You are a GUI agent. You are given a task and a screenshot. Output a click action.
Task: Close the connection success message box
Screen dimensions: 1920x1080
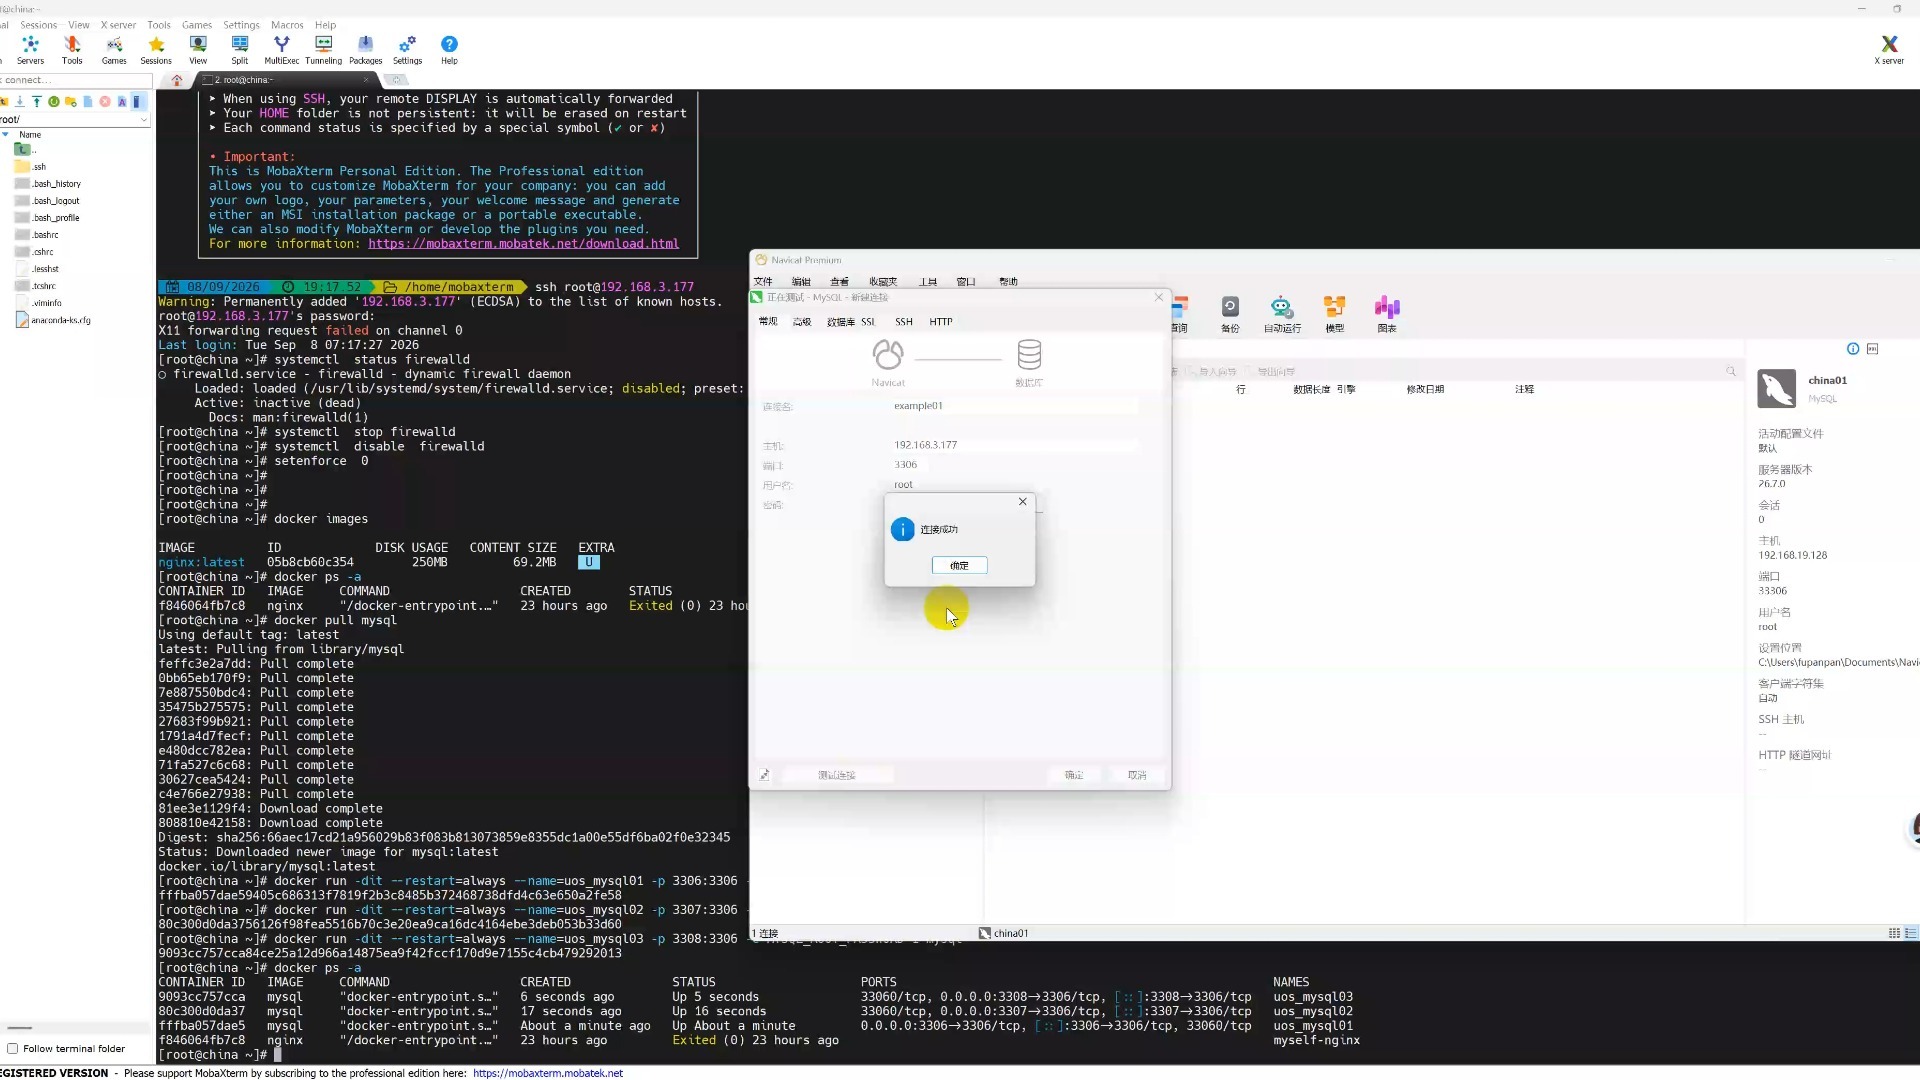click(1022, 502)
